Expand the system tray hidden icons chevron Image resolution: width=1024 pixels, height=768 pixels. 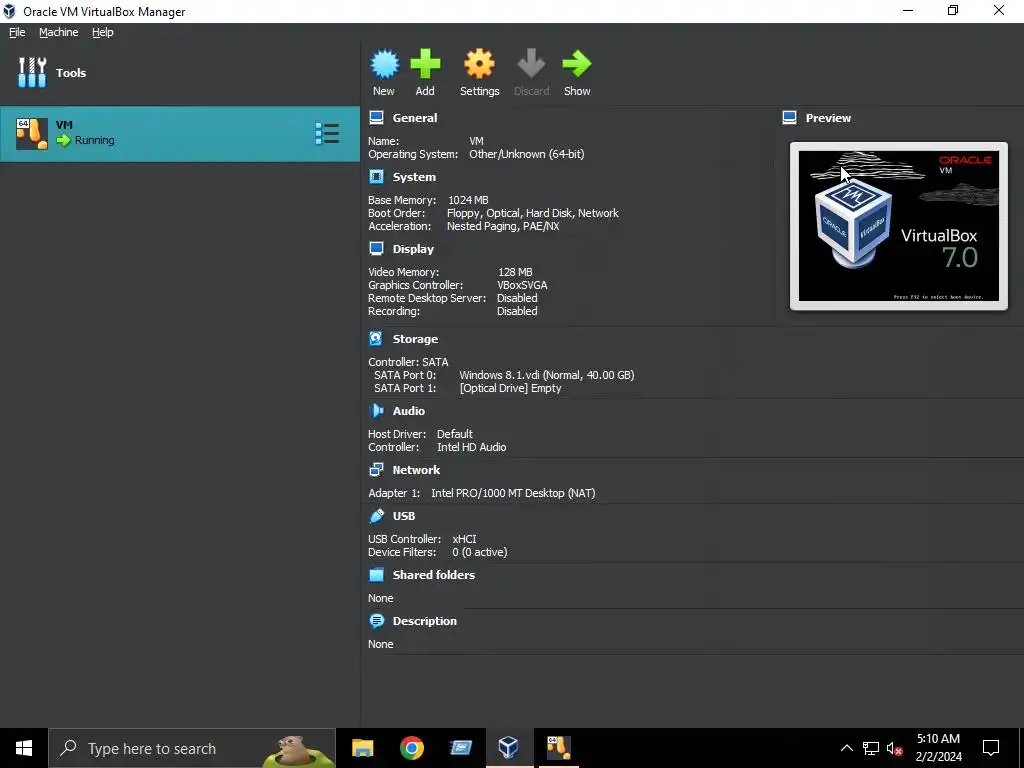point(846,748)
